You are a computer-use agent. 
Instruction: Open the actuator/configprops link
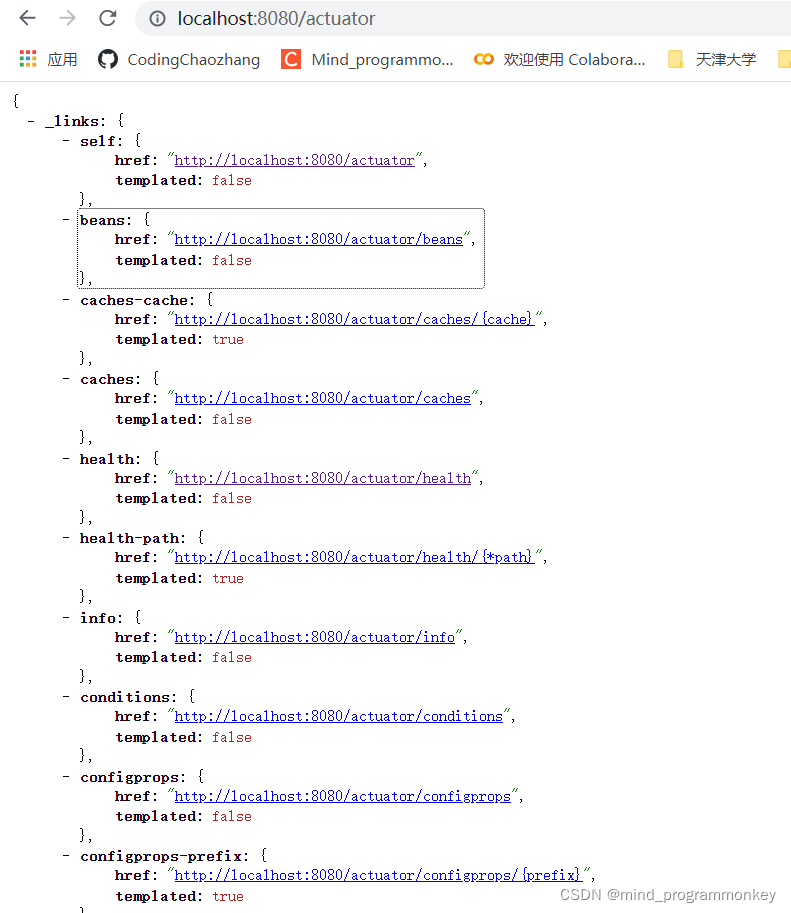tap(342, 796)
